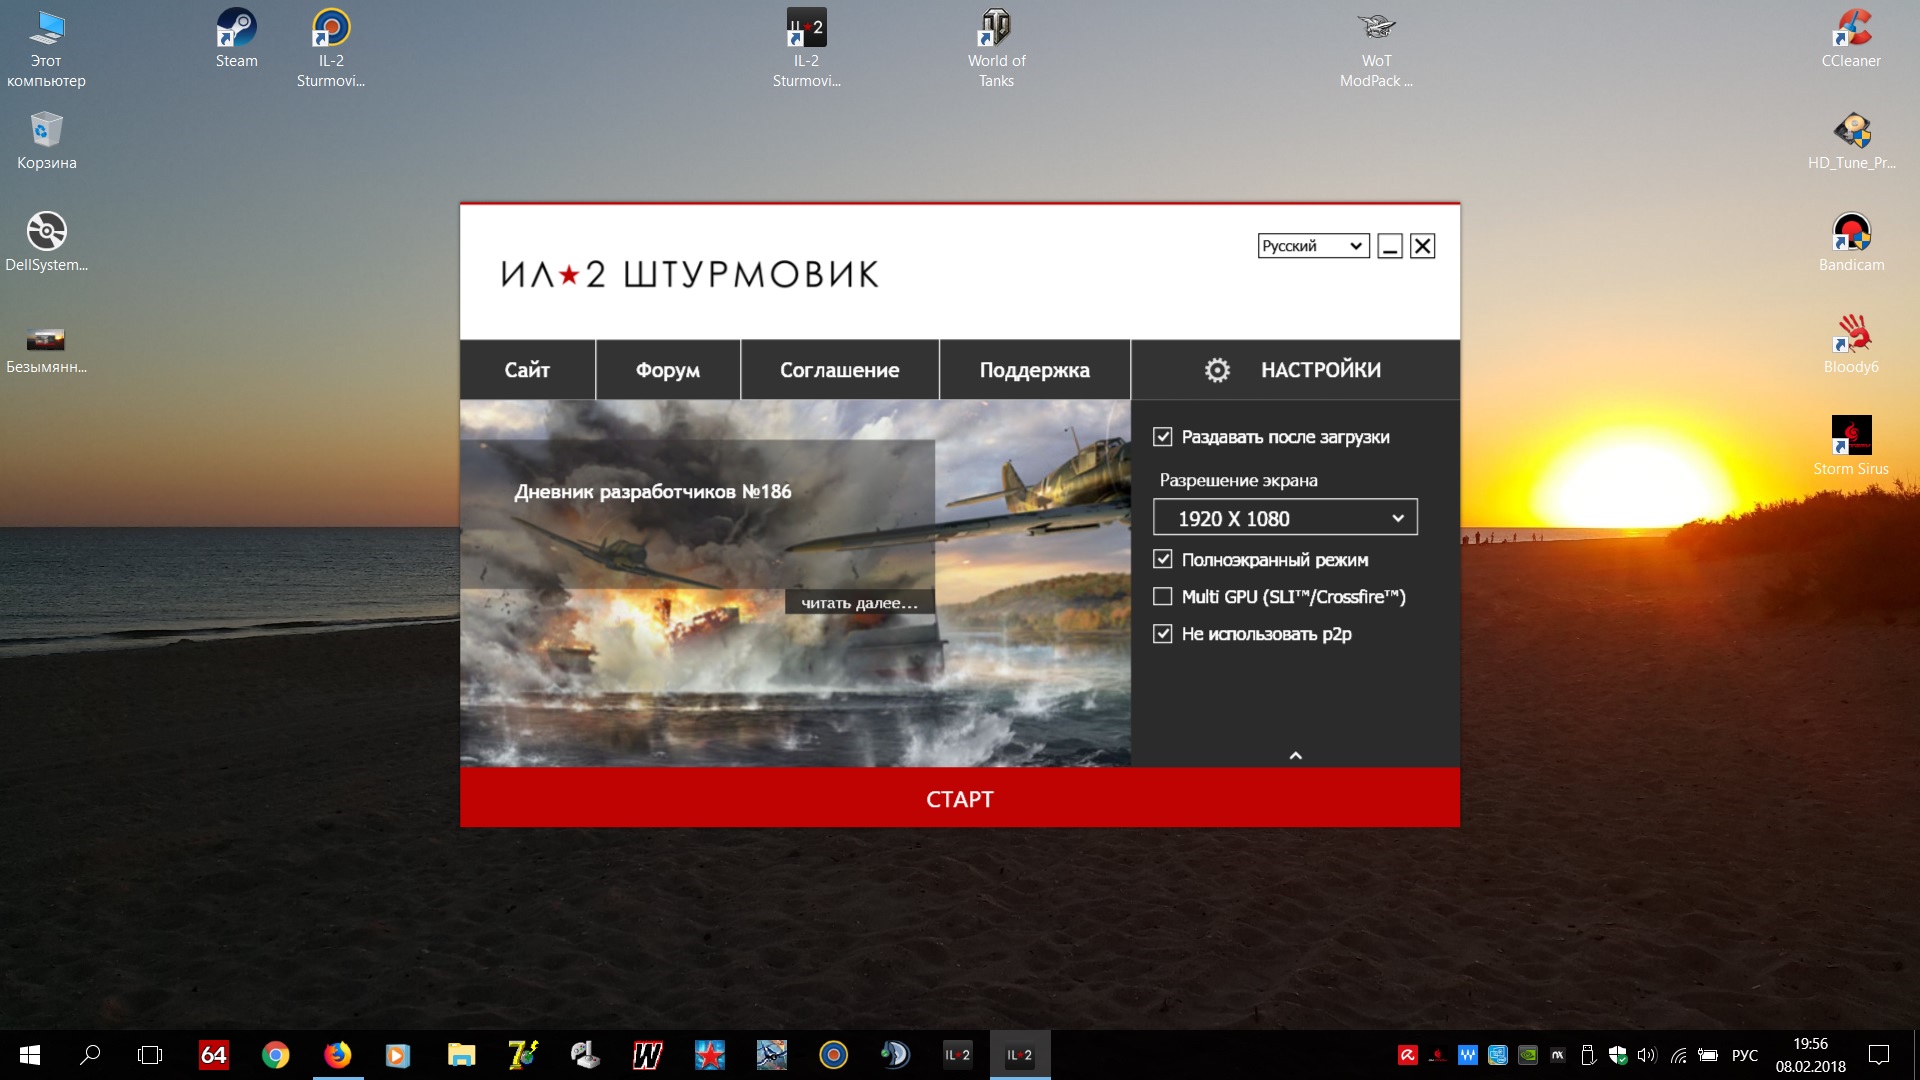This screenshot has width=1920, height=1080.
Task: Click the red star taskbar icon
Action: pyautogui.click(x=709, y=1055)
